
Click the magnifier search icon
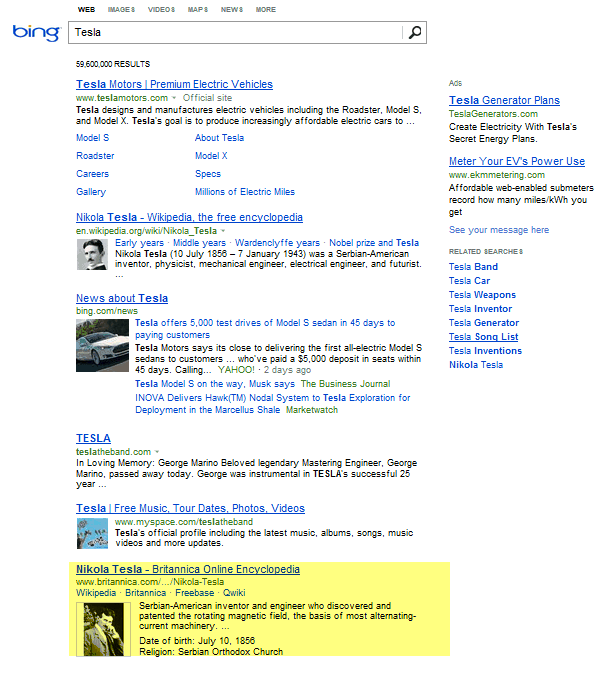[415, 32]
